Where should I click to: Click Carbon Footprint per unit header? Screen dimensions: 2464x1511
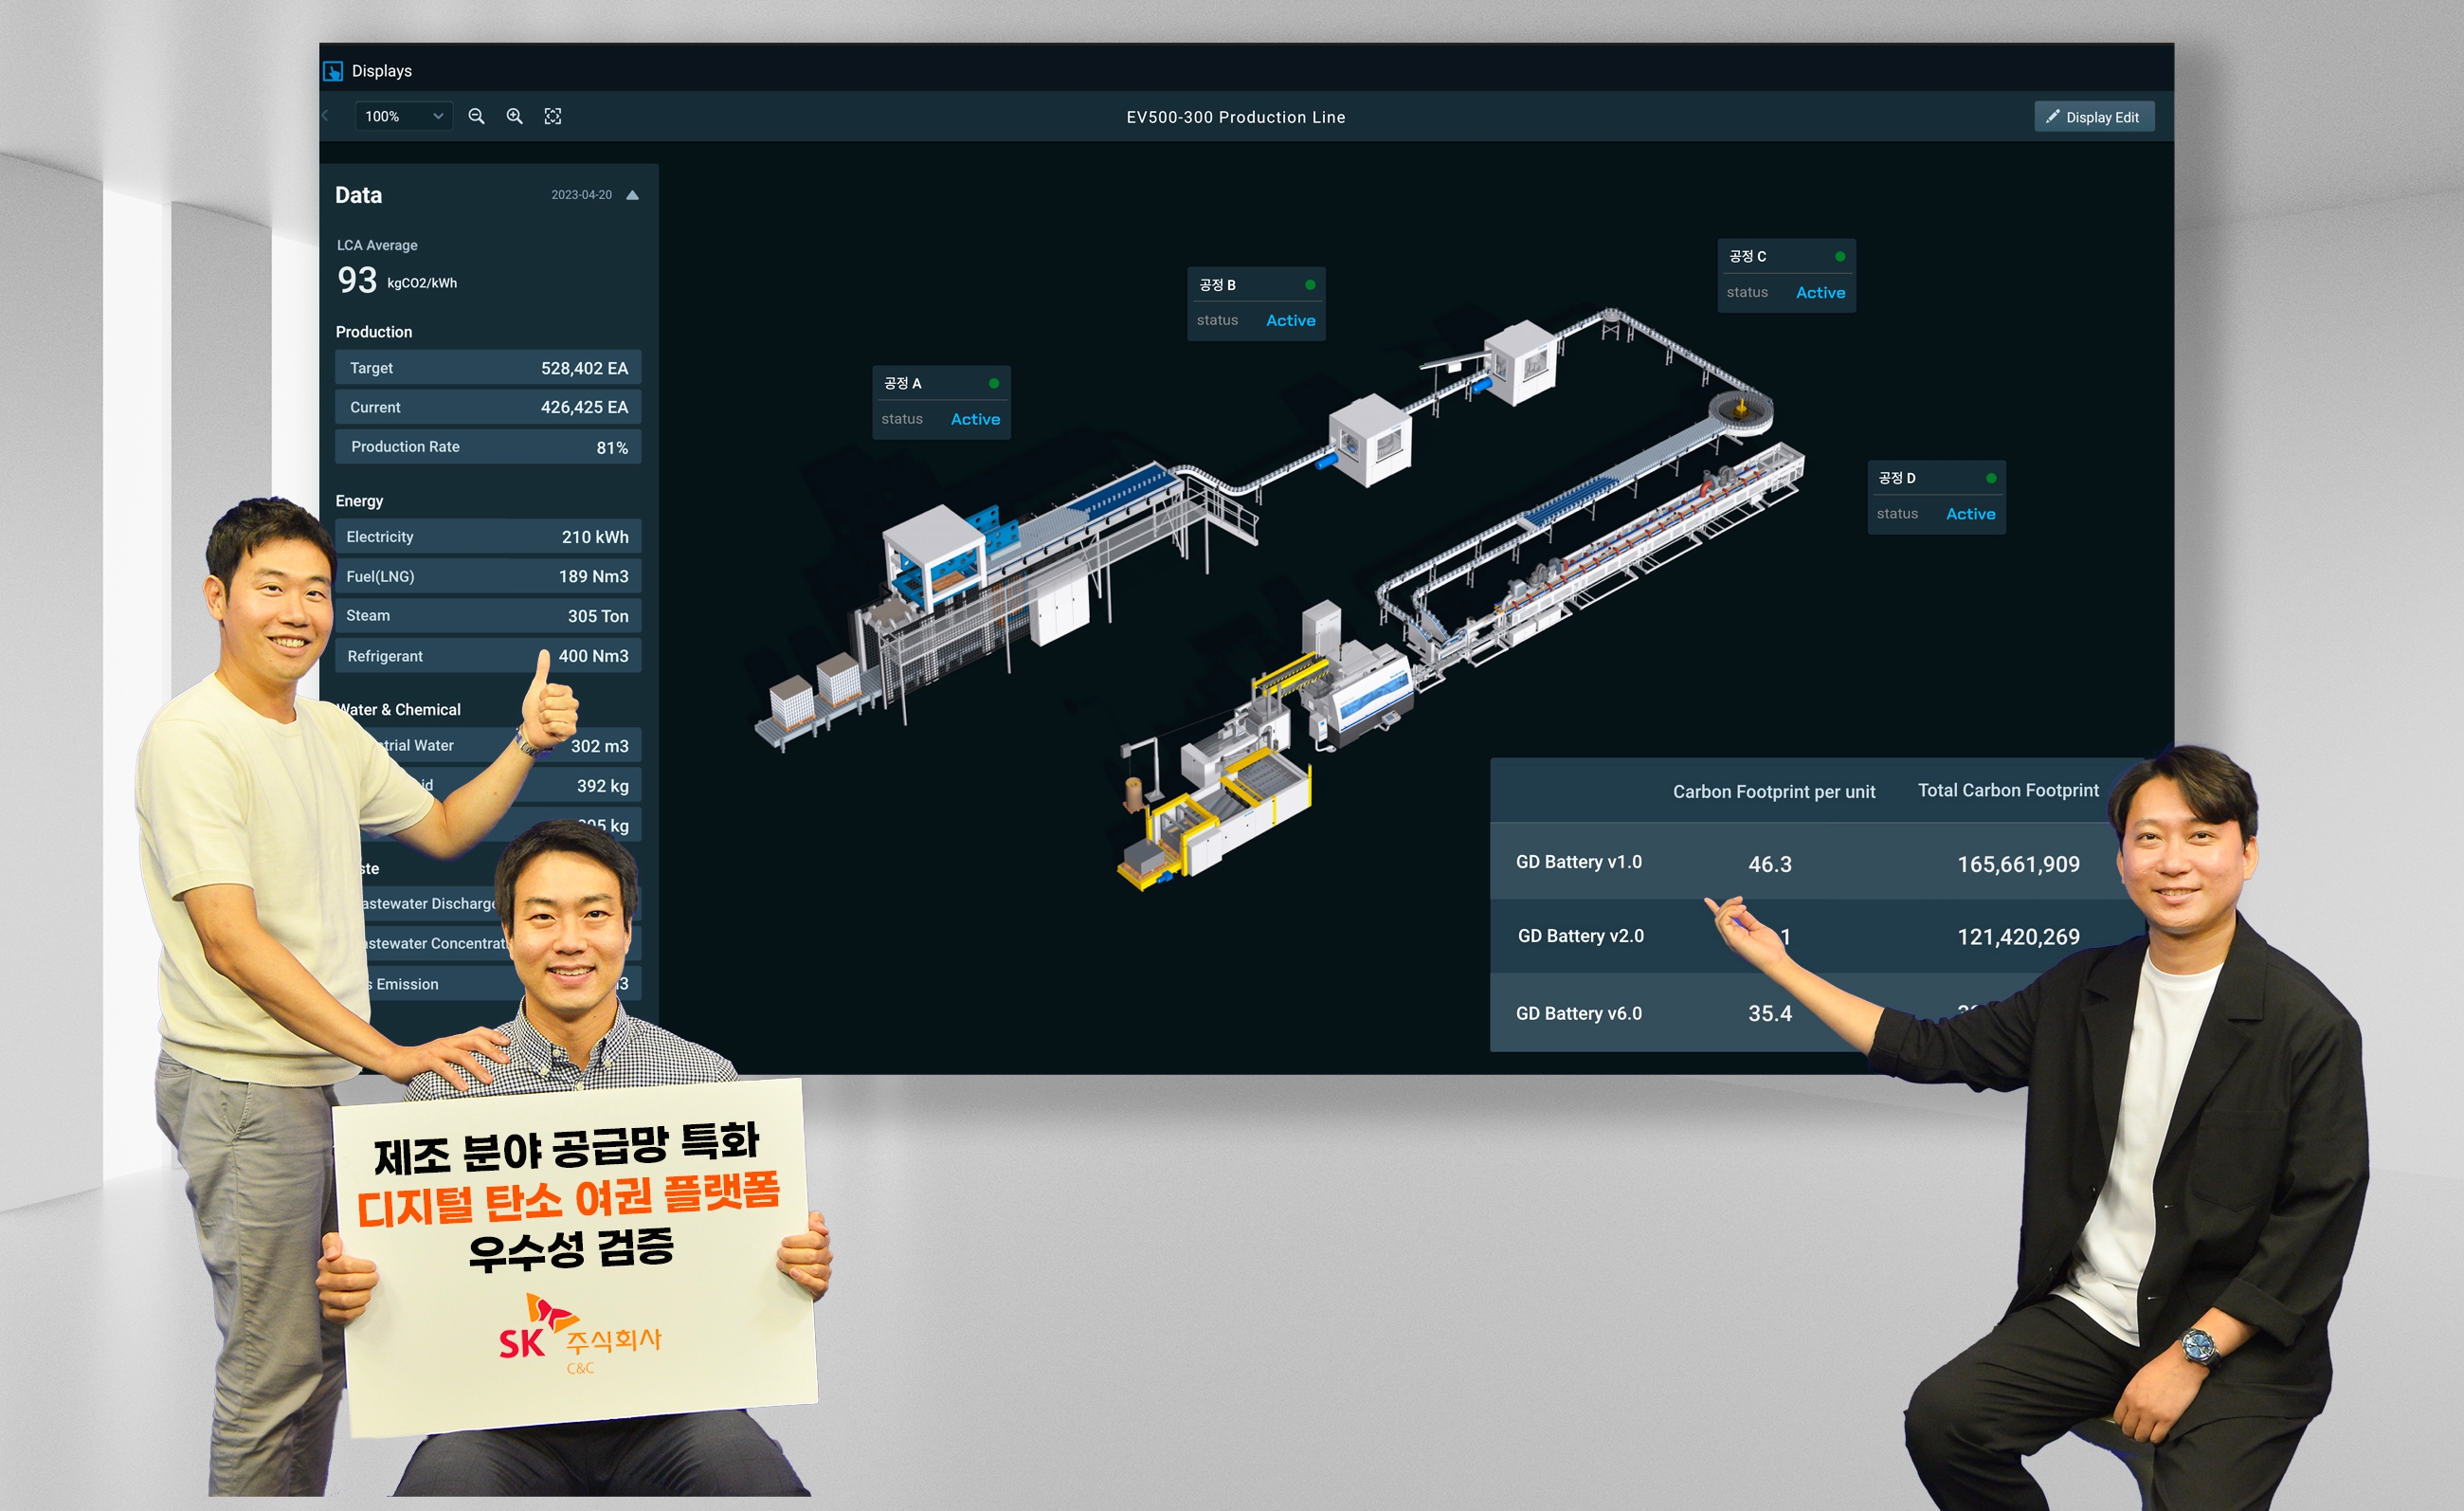click(x=1773, y=791)
